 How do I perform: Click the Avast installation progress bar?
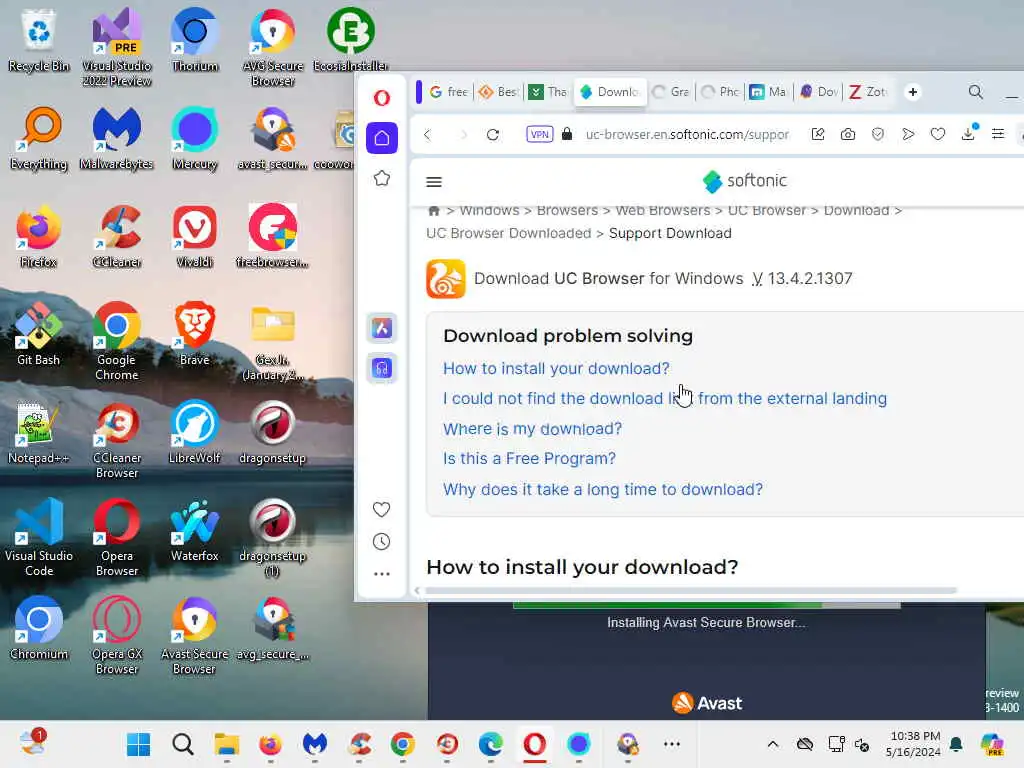pos(707,605)
